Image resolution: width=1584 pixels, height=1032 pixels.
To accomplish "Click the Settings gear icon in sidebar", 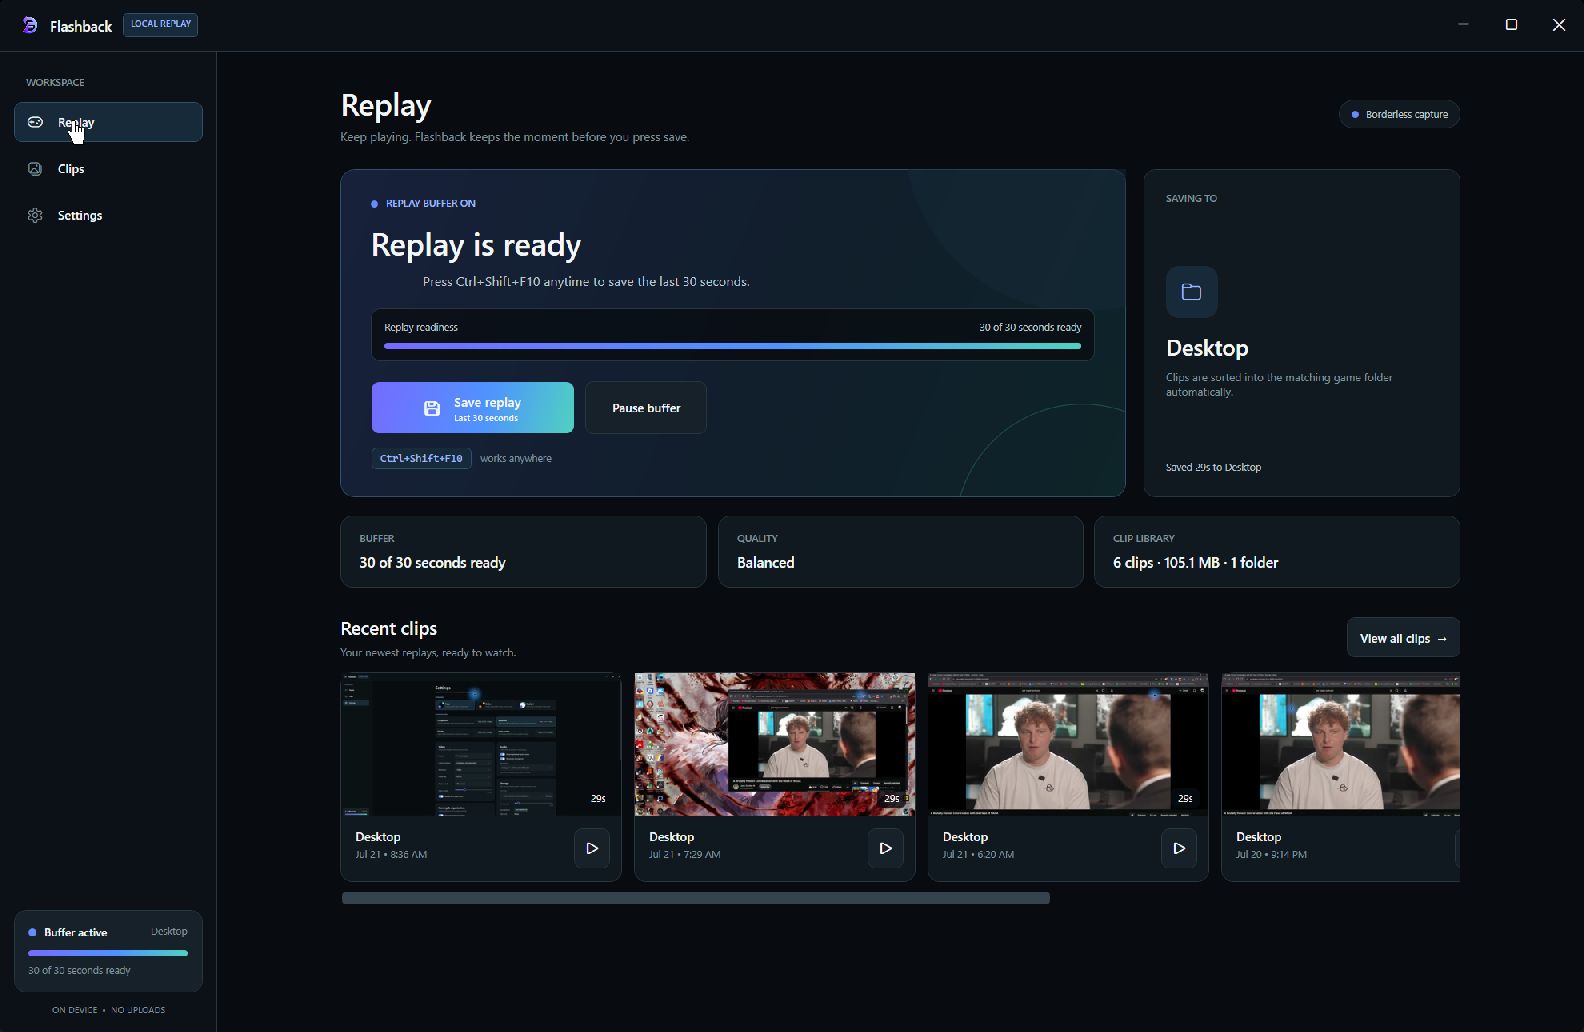I will [x=35, y=215].
